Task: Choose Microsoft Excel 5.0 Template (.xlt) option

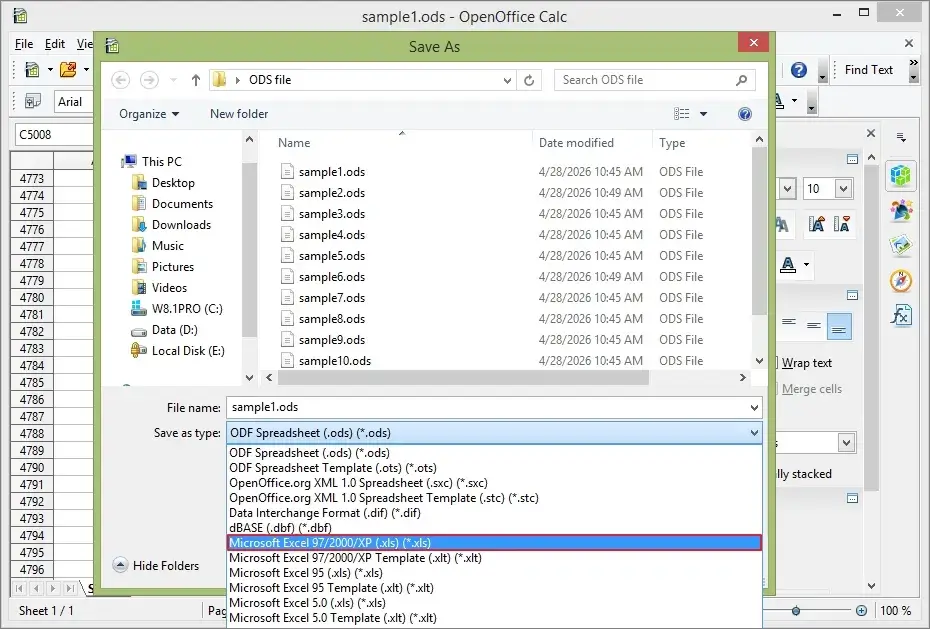Action: tap(494, 618)
